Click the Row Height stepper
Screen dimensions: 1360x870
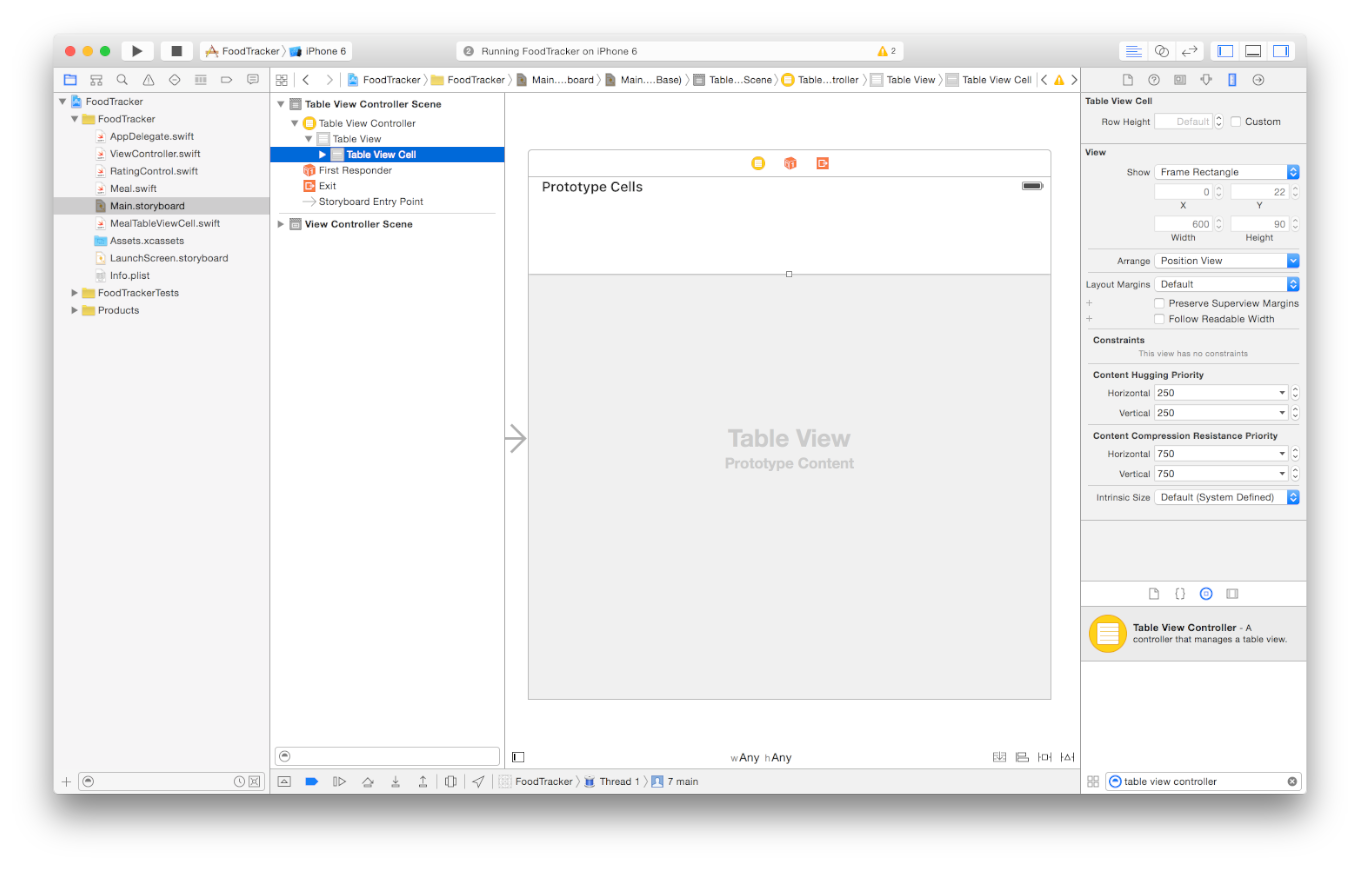[1219, 122]
